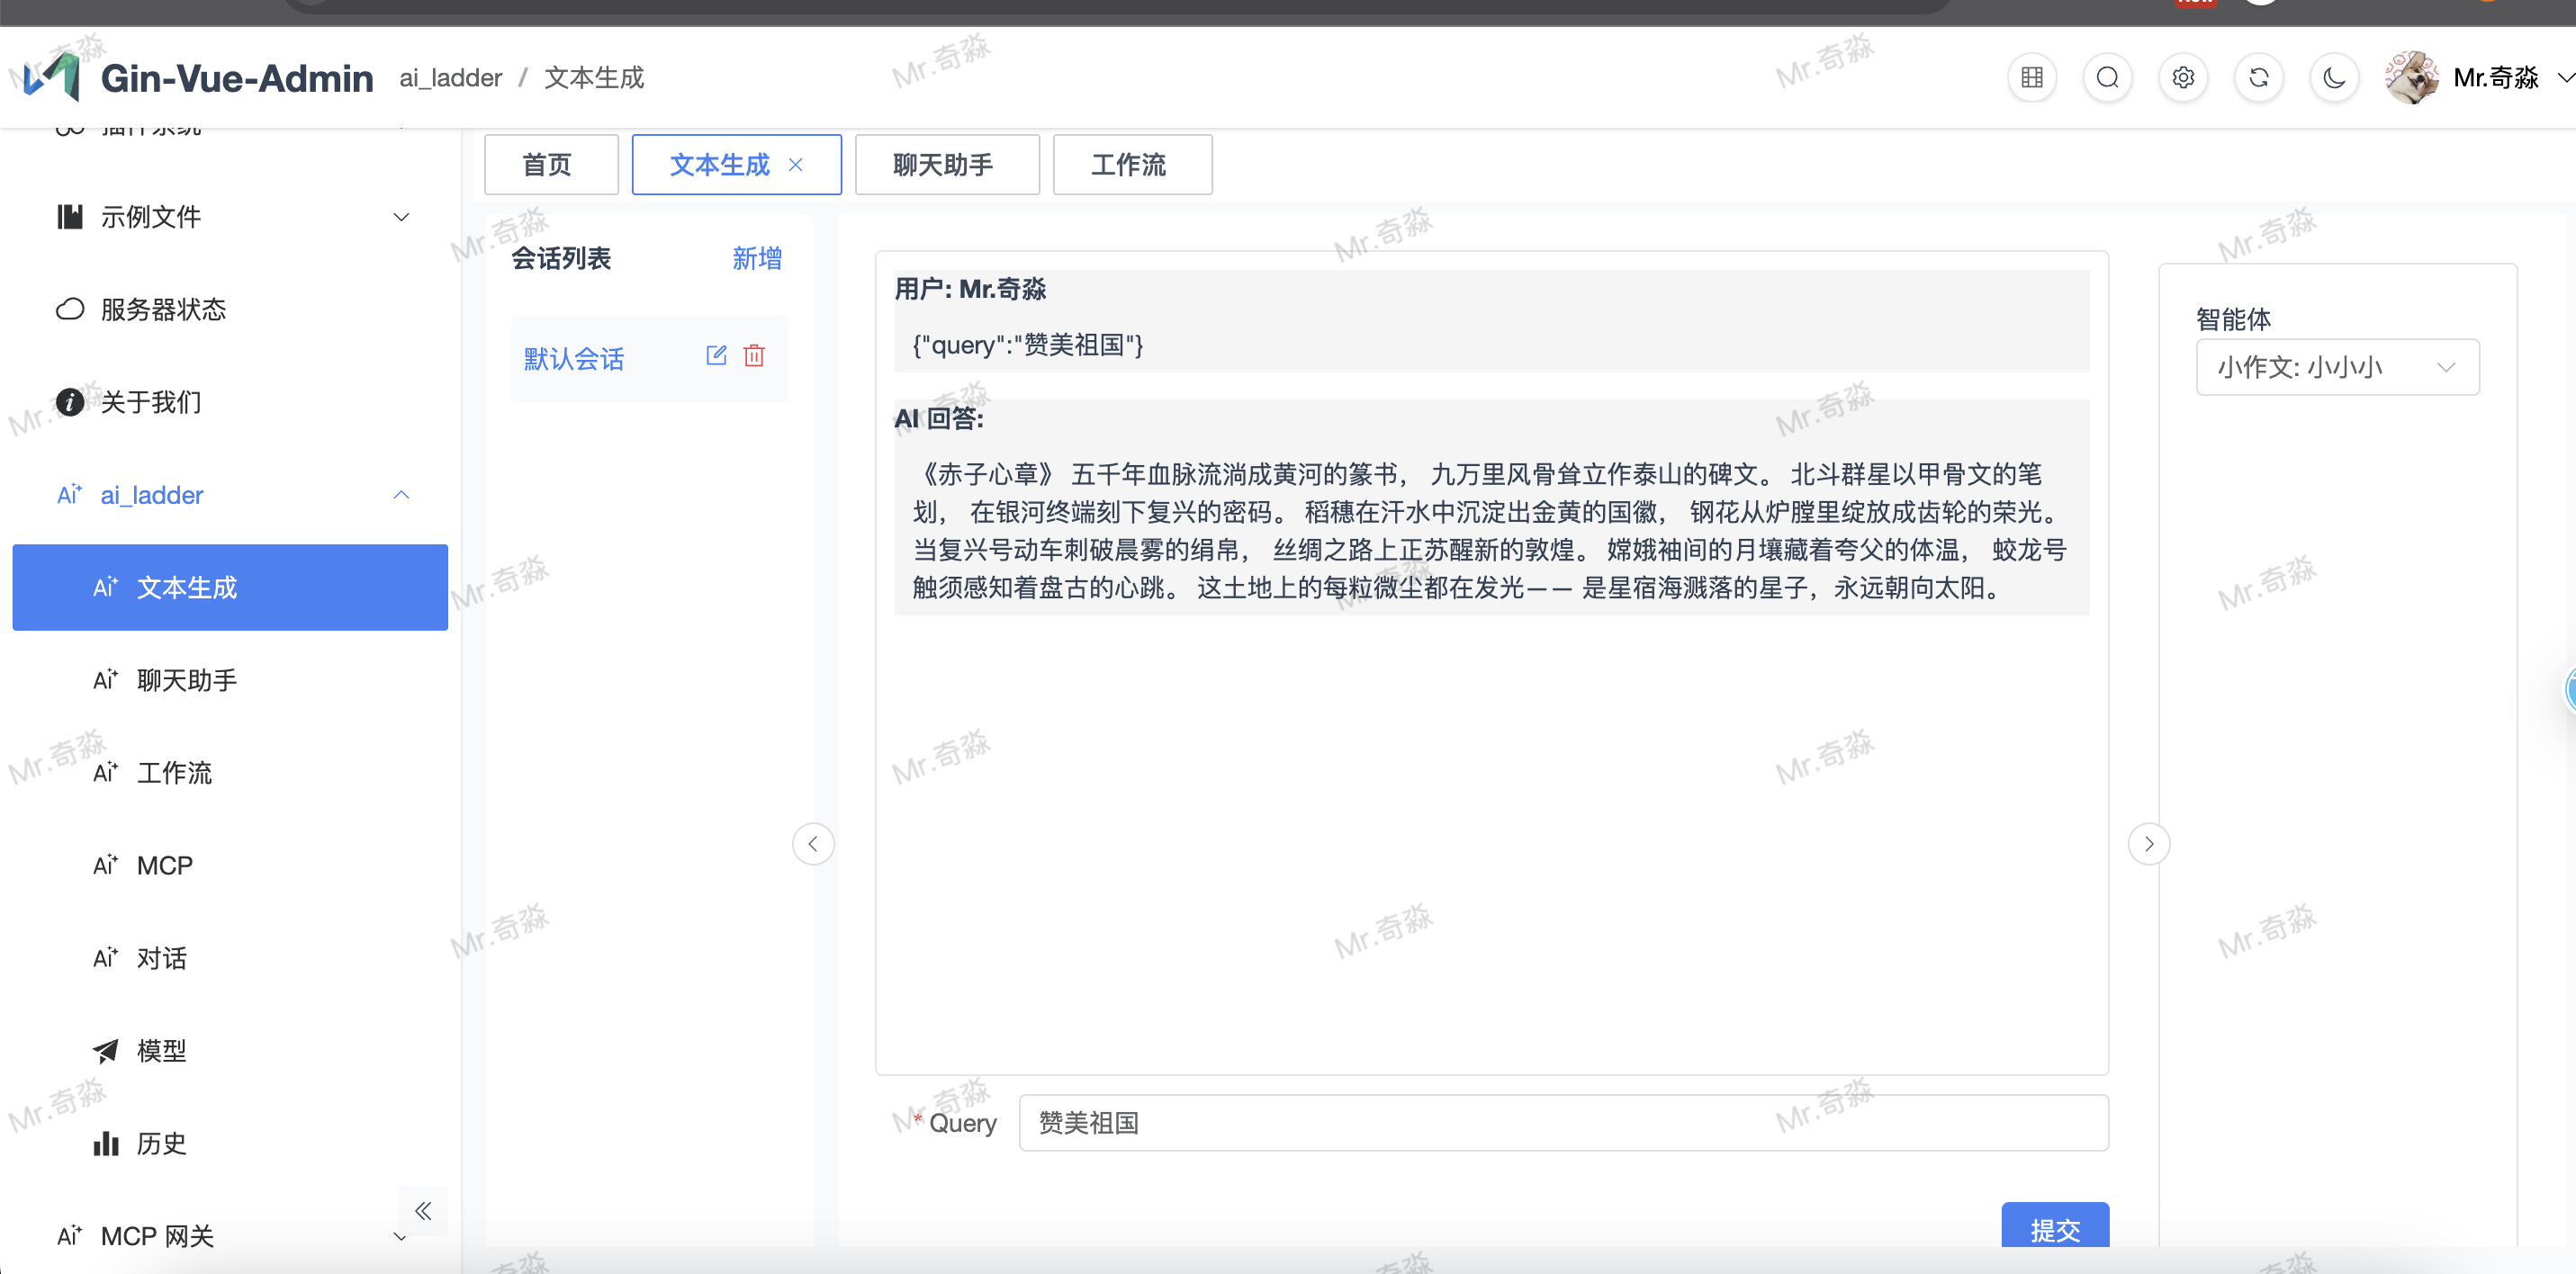This screenshot has height=1274, width=2576.
Task: Open the grid layout icon in header
Action: point(2031,77)
